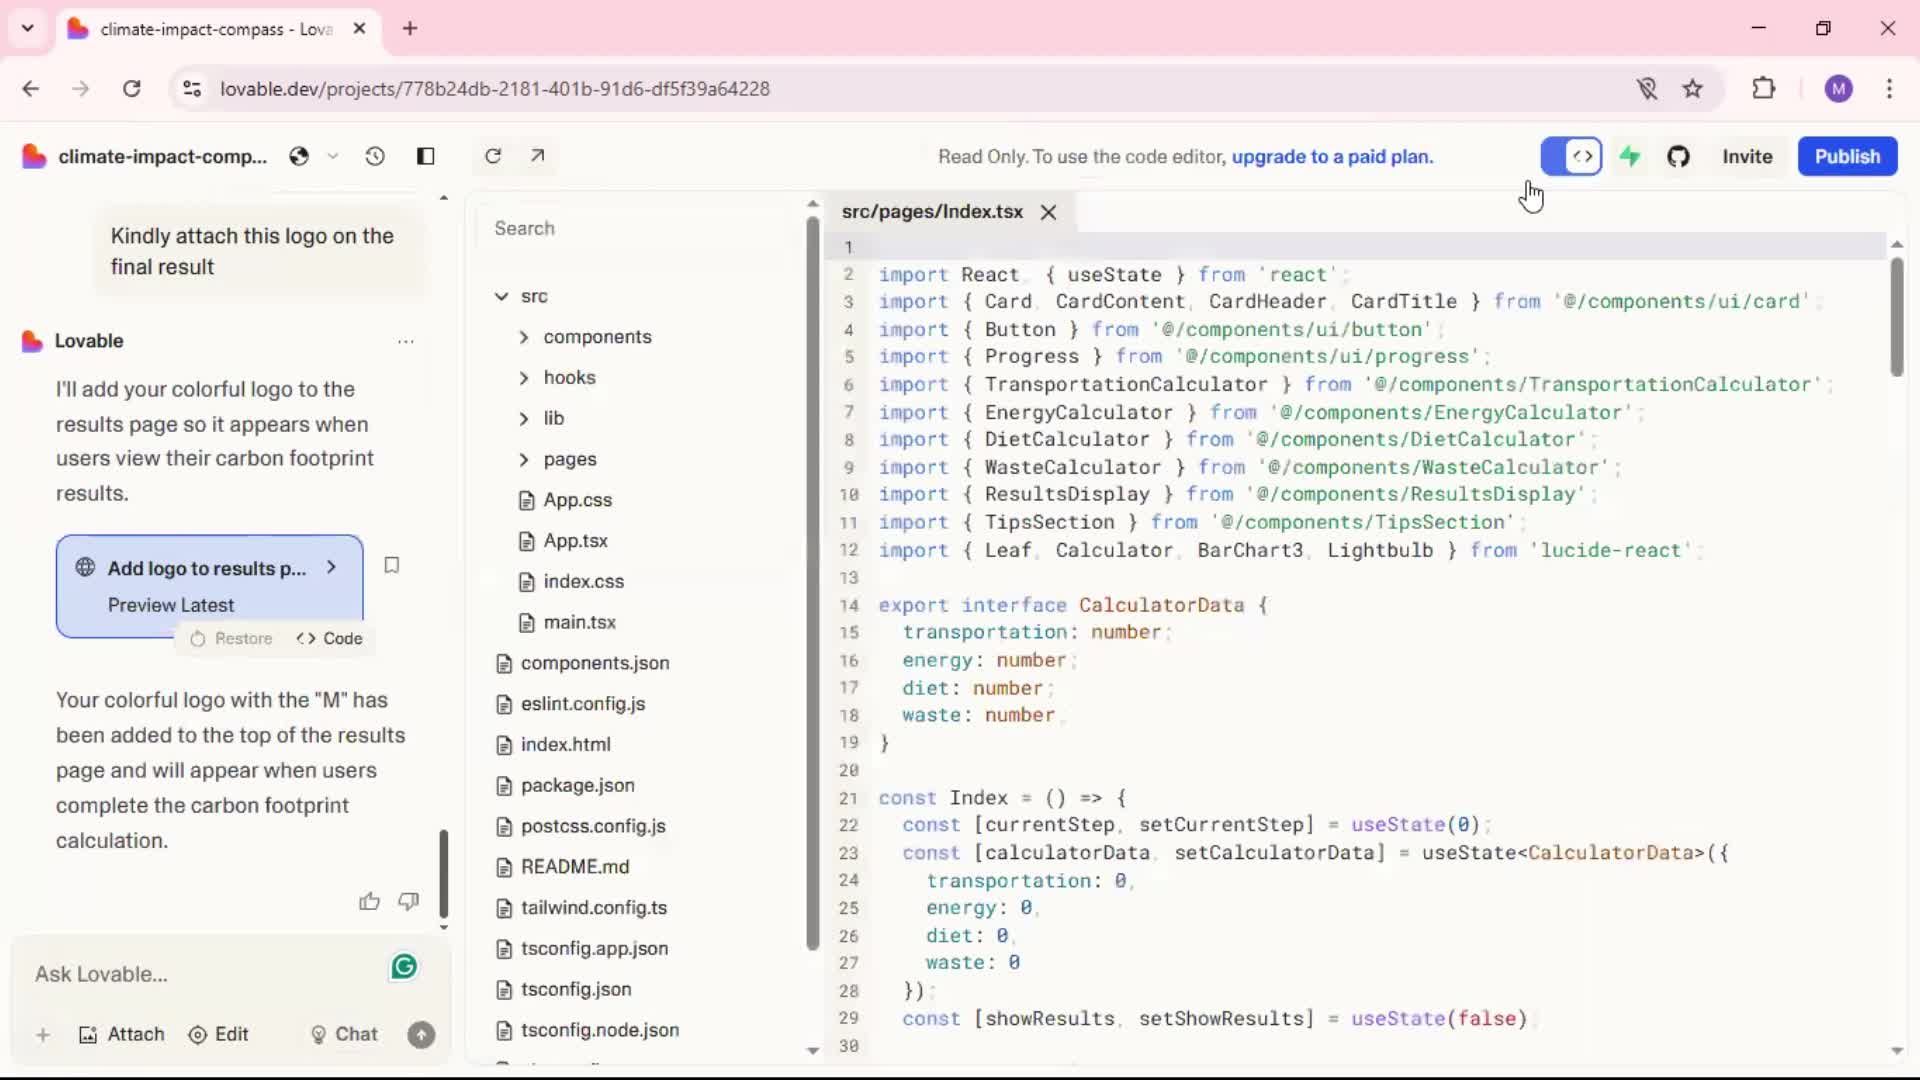Screen dimensions: 1920x1080
Task: Give thumbs up to Lovable response
Action: 369,902
